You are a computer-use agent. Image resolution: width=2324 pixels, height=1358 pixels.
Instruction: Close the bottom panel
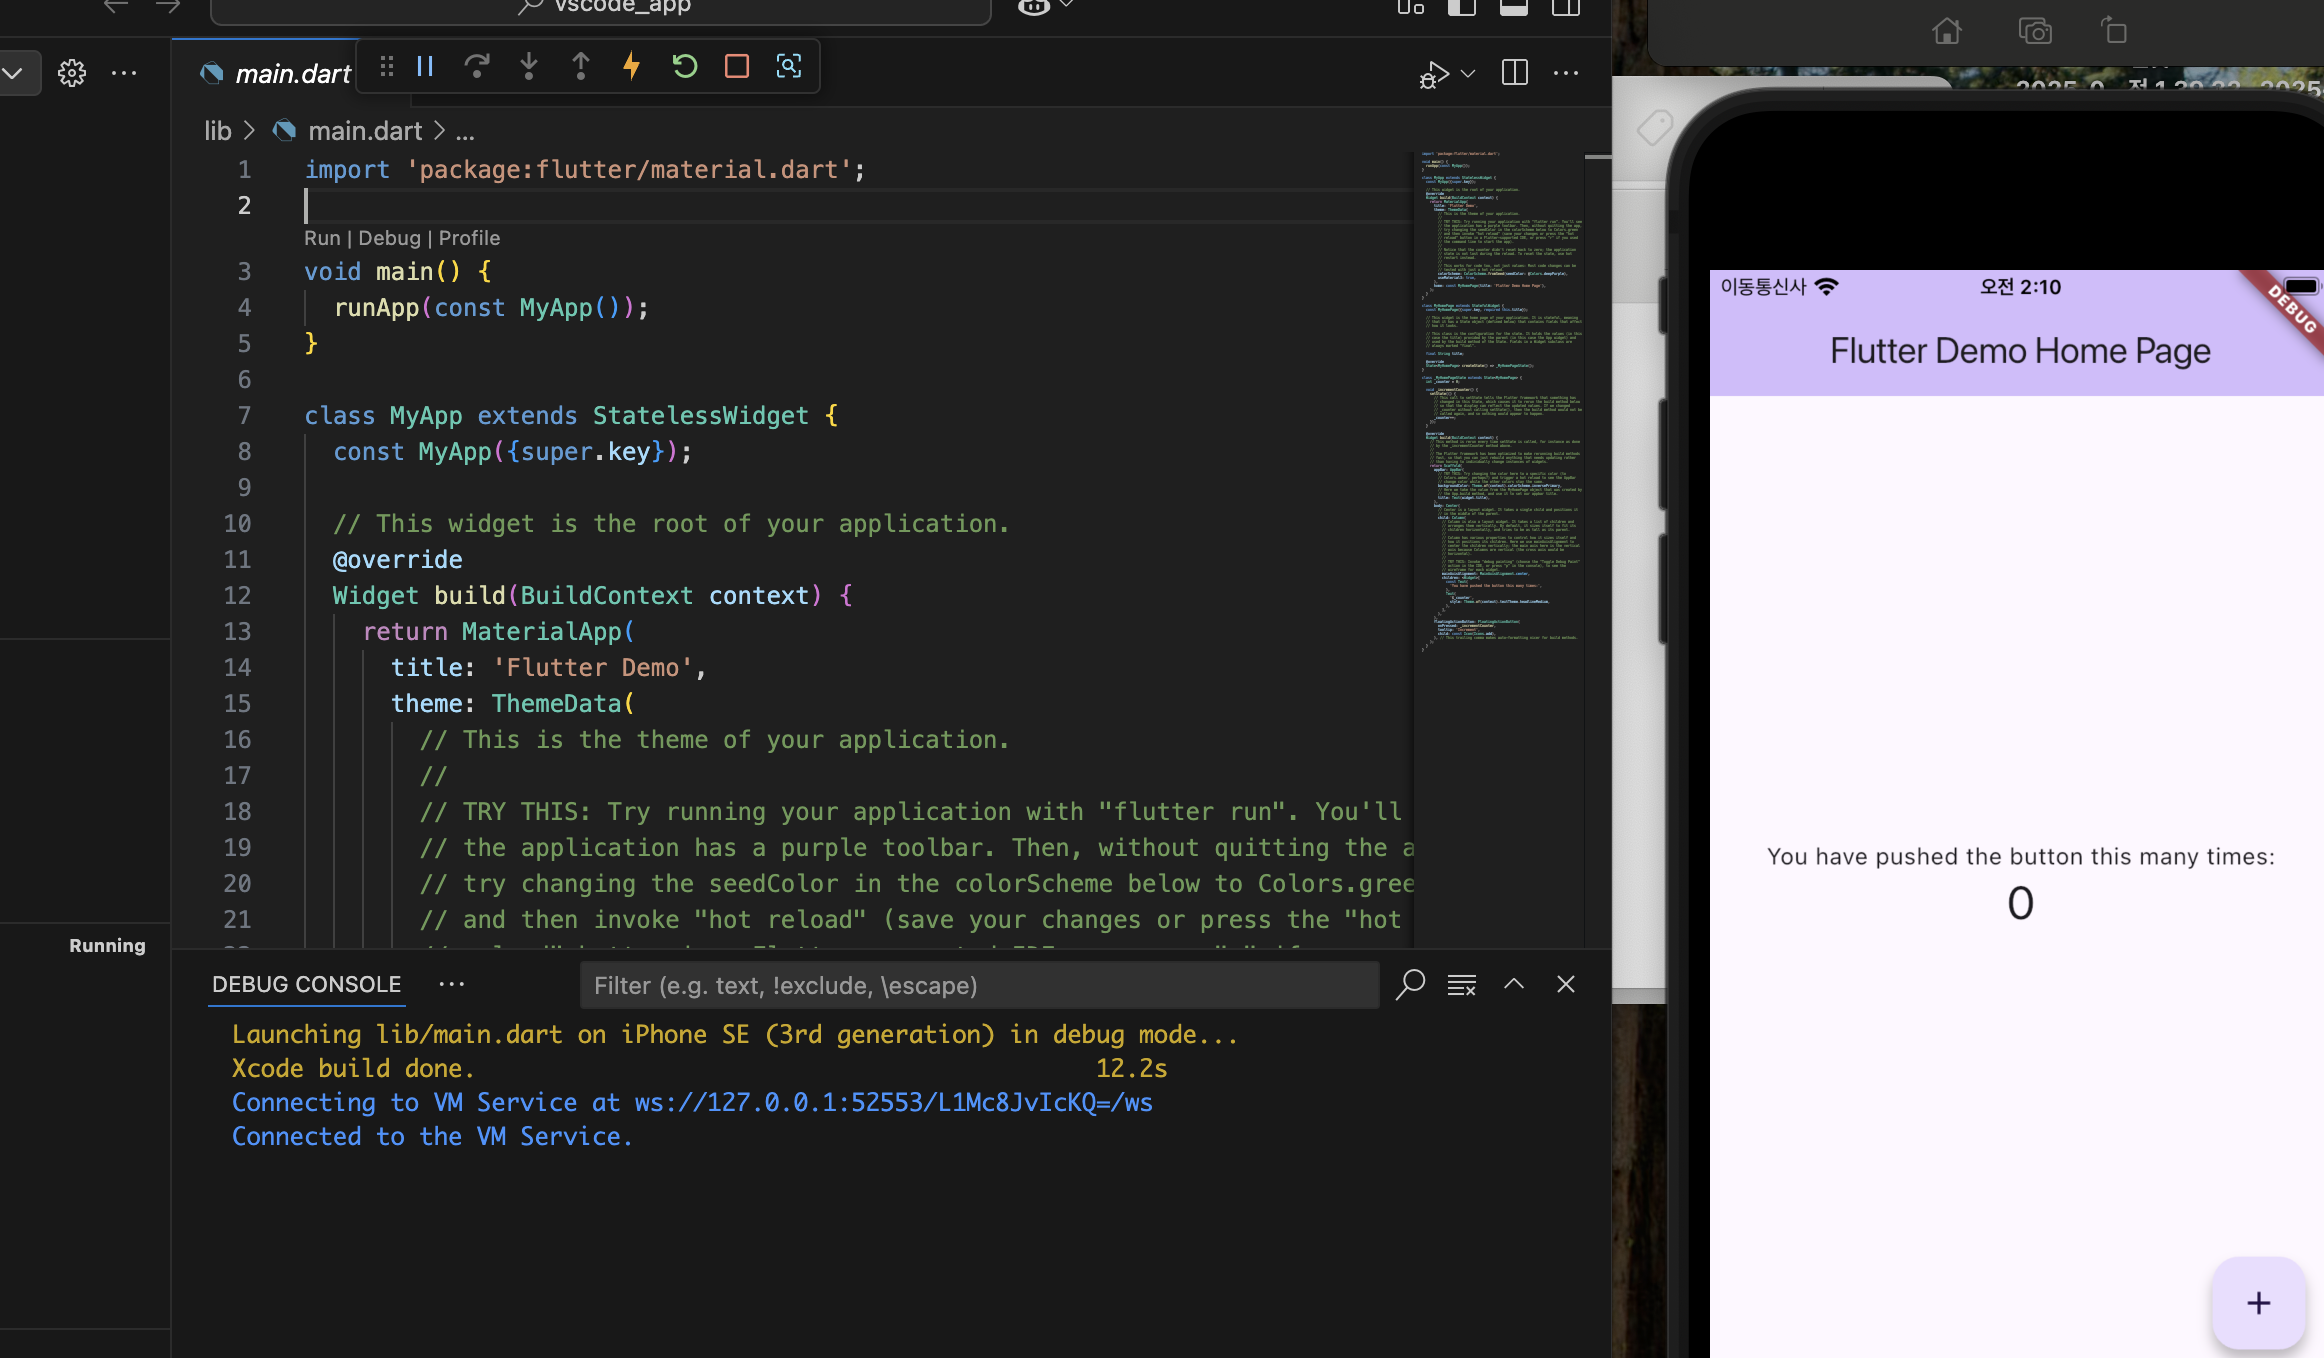[x=1566, y=984]
